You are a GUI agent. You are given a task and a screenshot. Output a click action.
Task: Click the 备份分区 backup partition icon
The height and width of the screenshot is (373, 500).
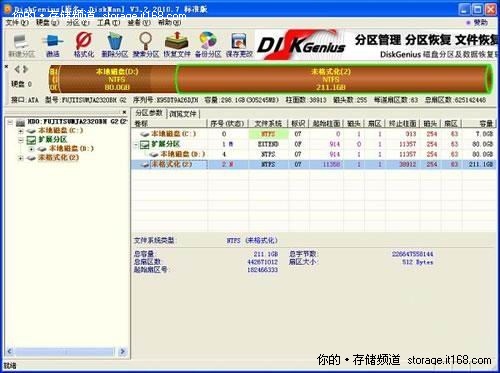[208, 45]
